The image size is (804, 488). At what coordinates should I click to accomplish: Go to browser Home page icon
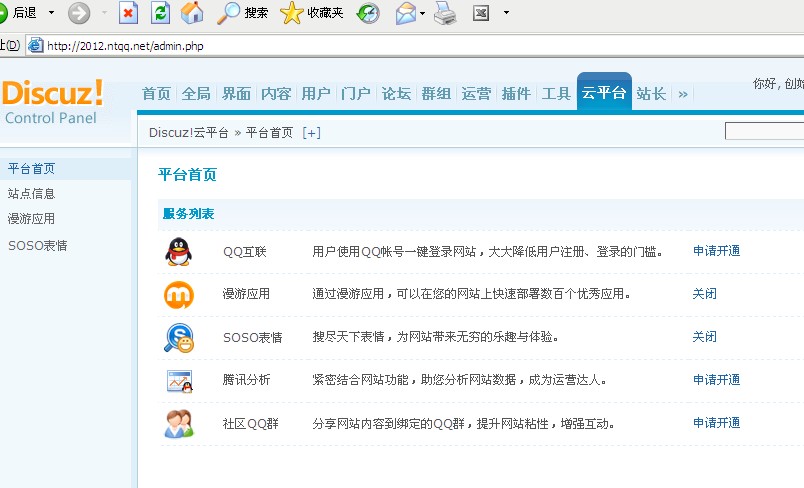pos(192,13)
